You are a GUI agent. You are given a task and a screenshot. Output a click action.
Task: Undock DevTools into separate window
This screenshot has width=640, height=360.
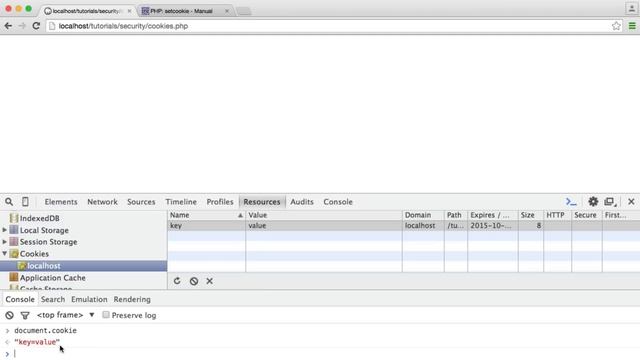(610, 202)
